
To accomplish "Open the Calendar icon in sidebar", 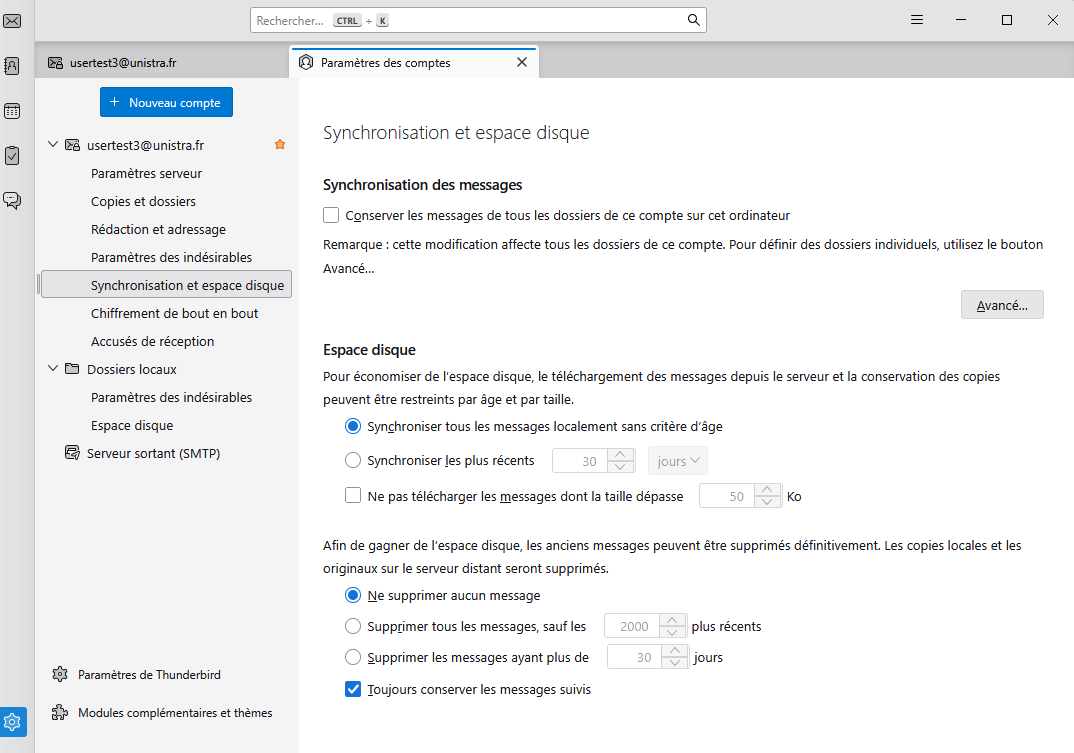I will pyautogui.click(x=12, y=111).
